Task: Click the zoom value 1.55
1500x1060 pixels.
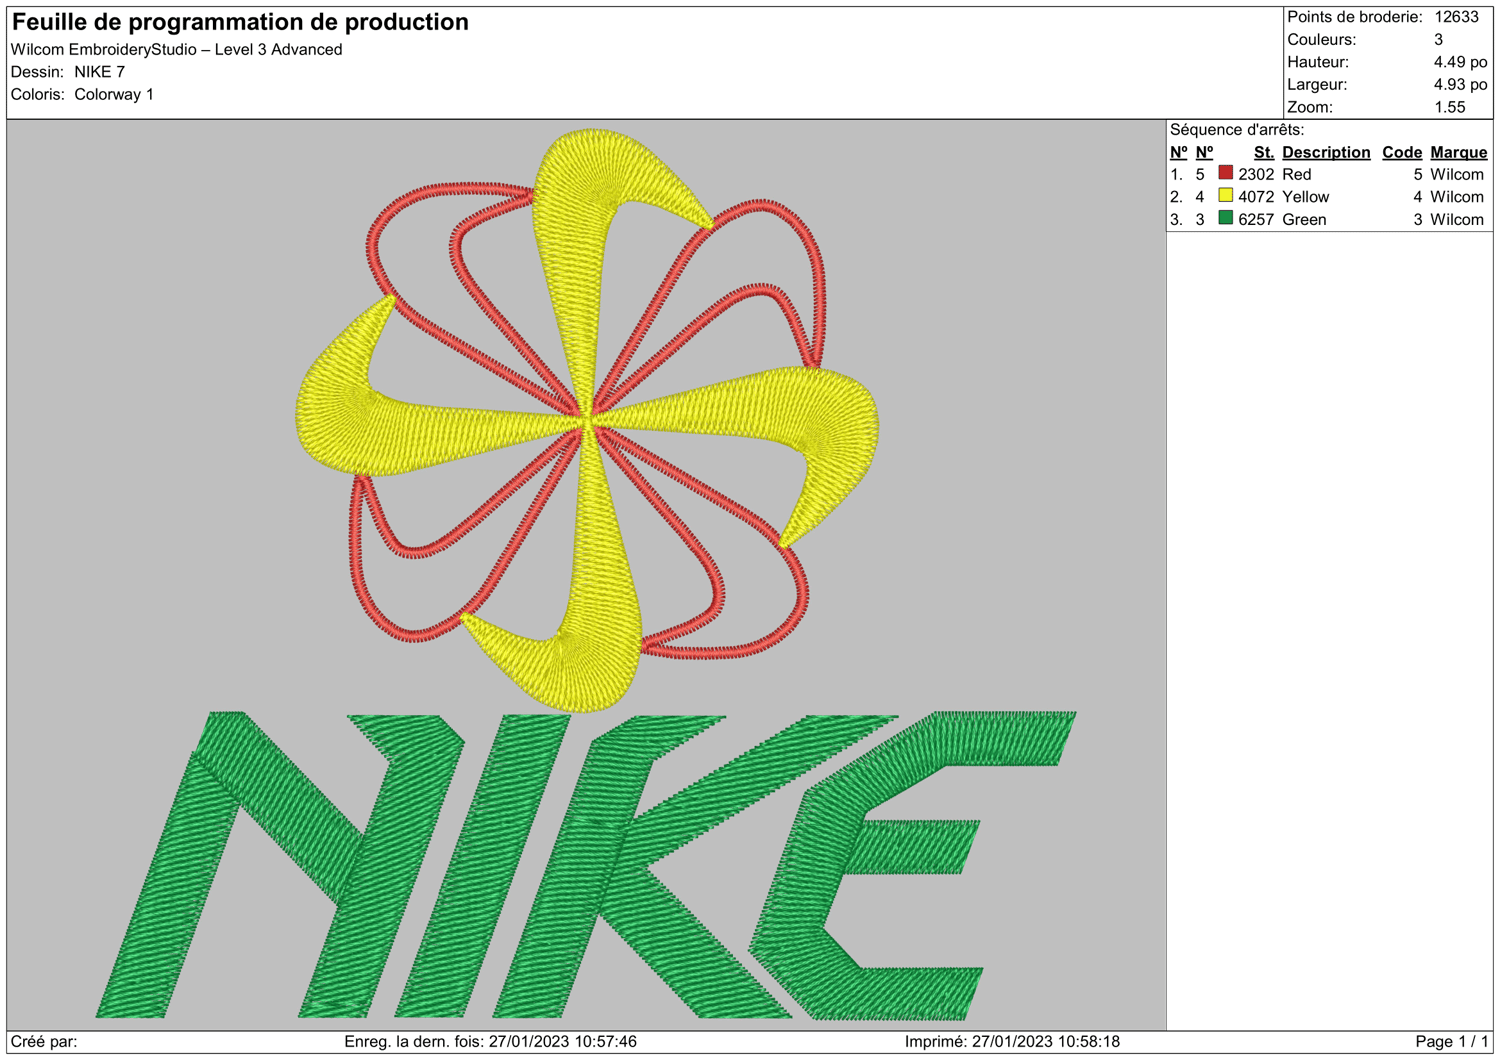Action: click(1450, 107)
